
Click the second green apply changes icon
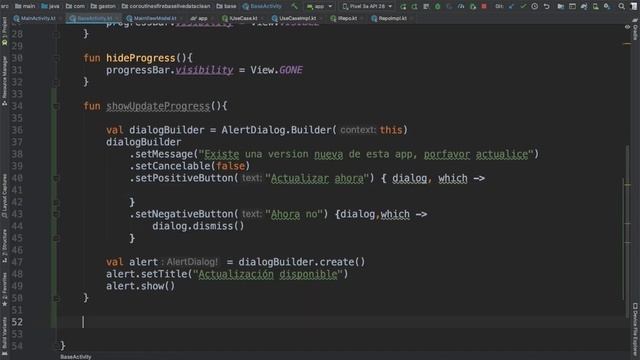point(414,6)
